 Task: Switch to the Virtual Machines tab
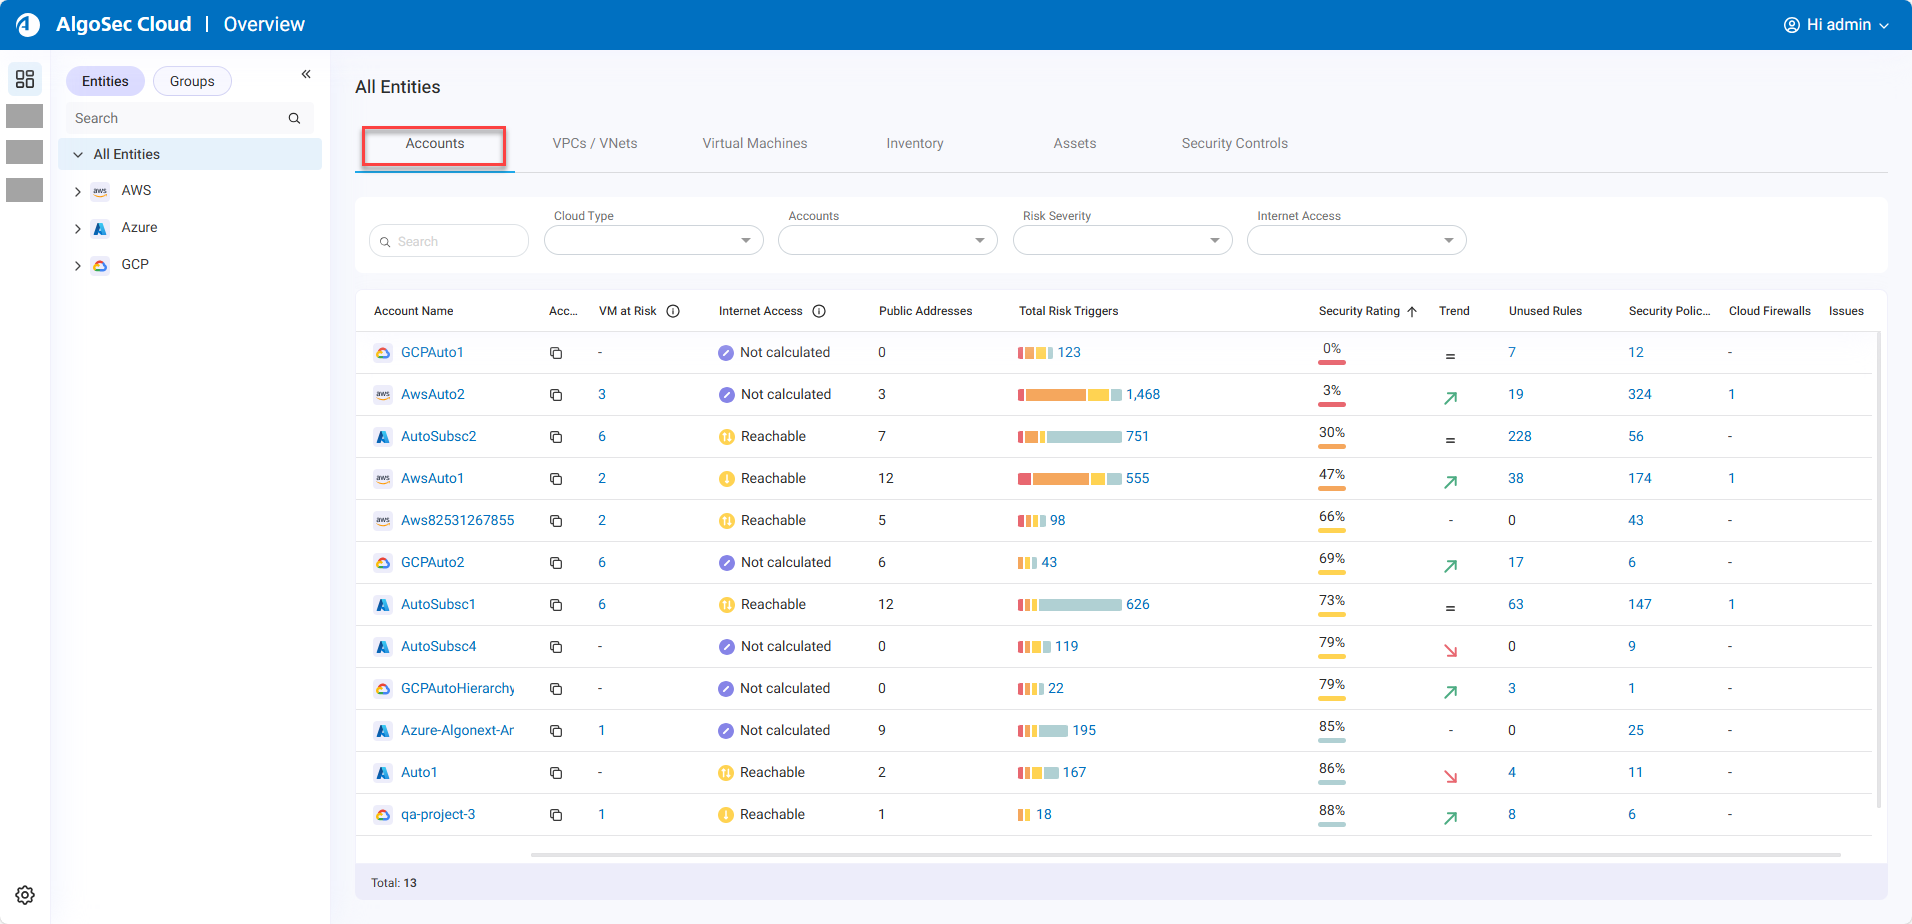click(754, 144)
